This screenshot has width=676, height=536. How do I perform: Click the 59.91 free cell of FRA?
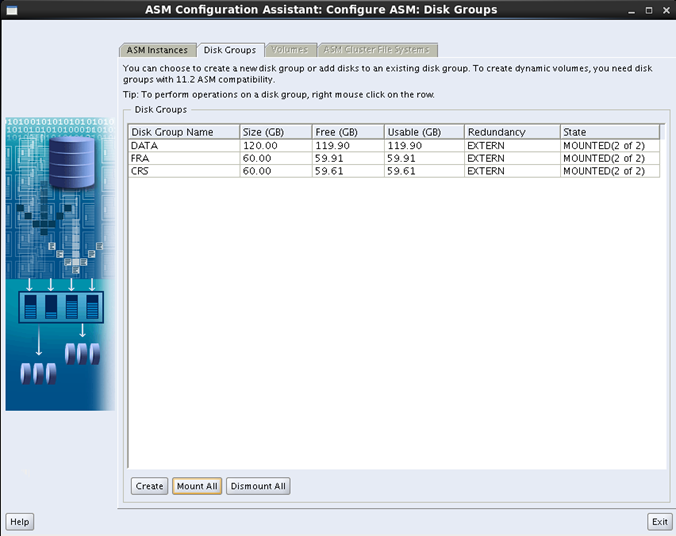[348, 158]
